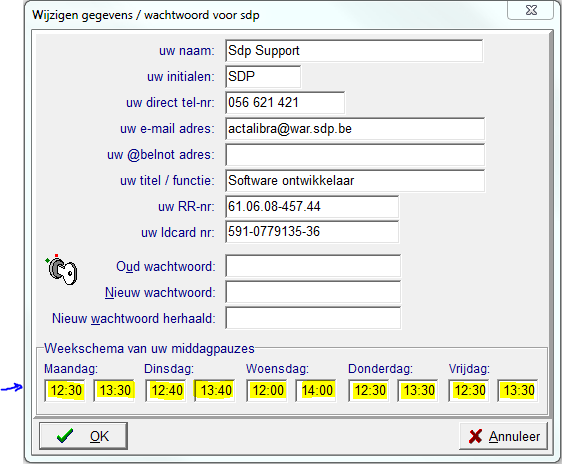
Task: Select the uw naam field
Action: (x=354, y=51)
